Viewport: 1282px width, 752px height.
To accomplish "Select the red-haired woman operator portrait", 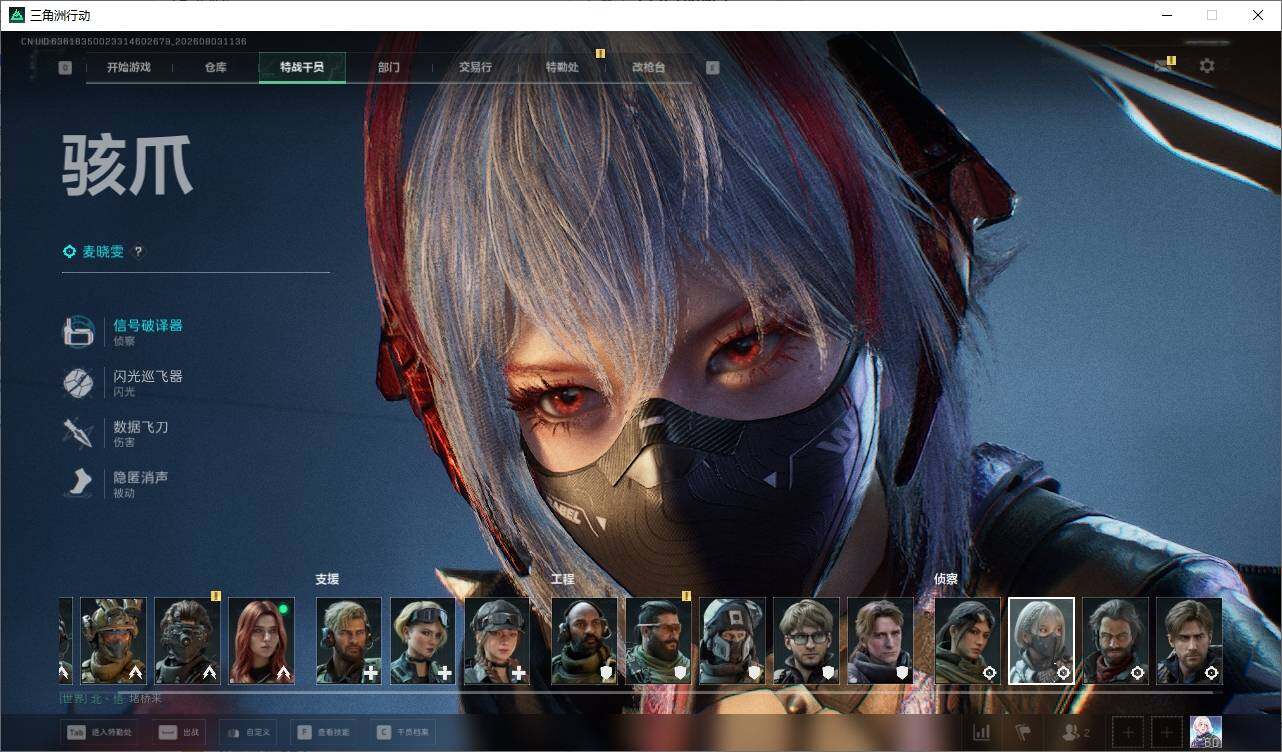I will pyautogui.click(x=261, y=641).
